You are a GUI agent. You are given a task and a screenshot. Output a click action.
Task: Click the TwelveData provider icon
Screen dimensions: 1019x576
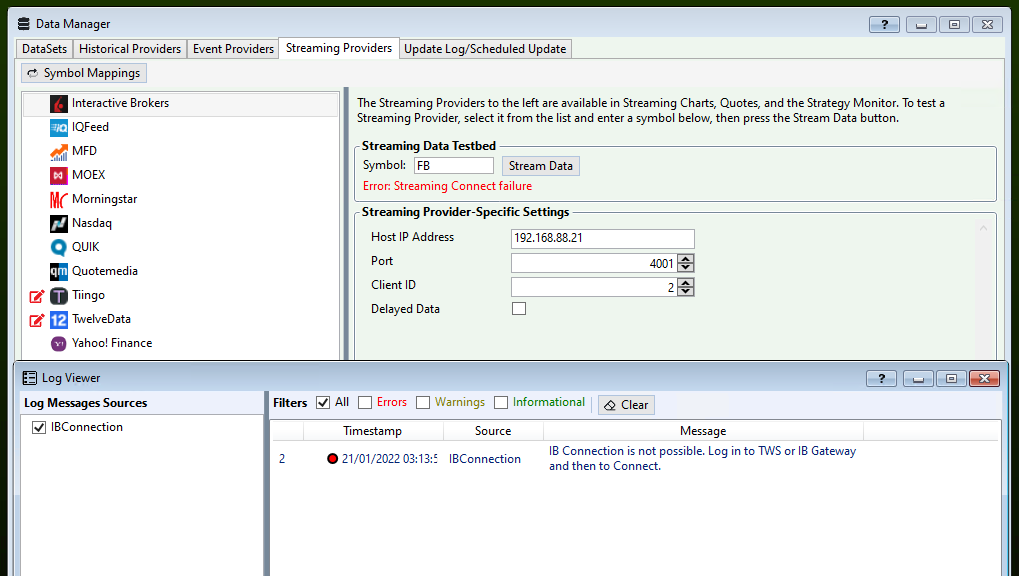coord(58,320)
